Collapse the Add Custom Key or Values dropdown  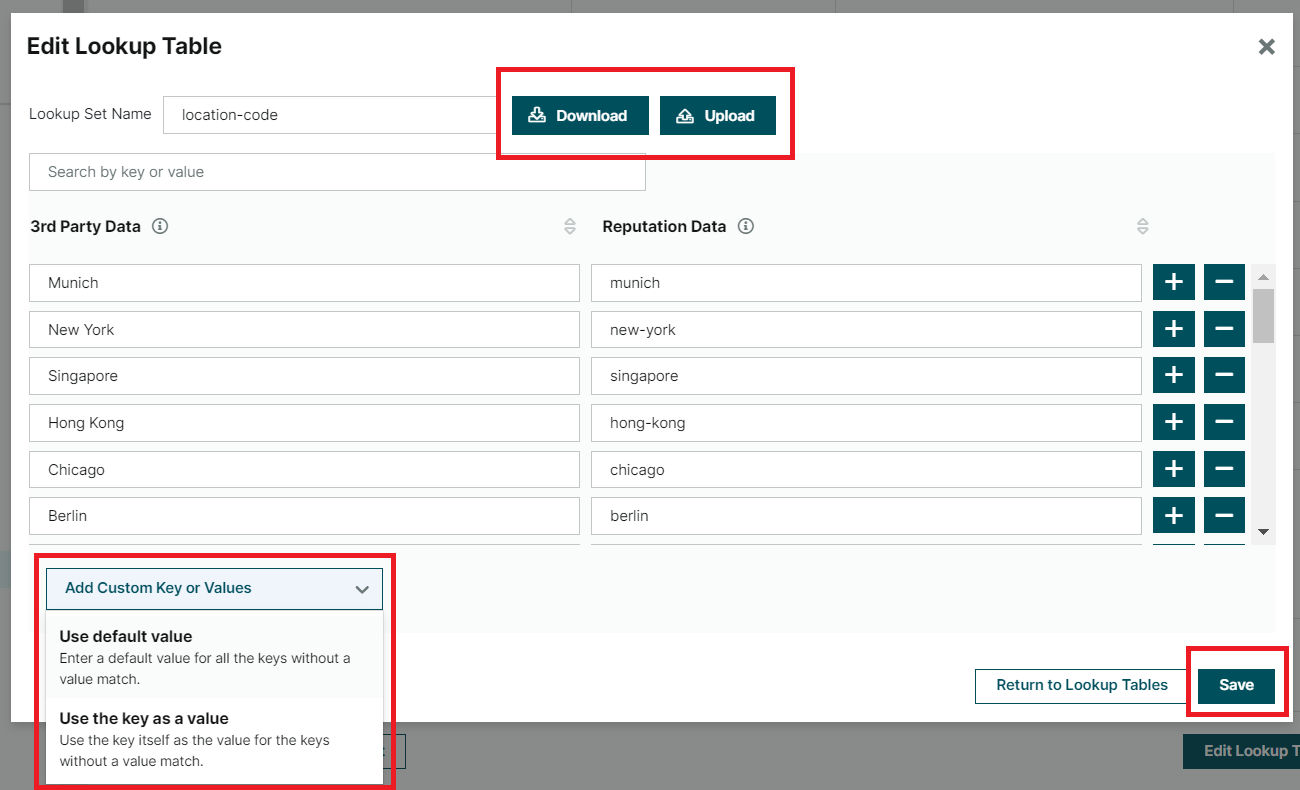214,589
